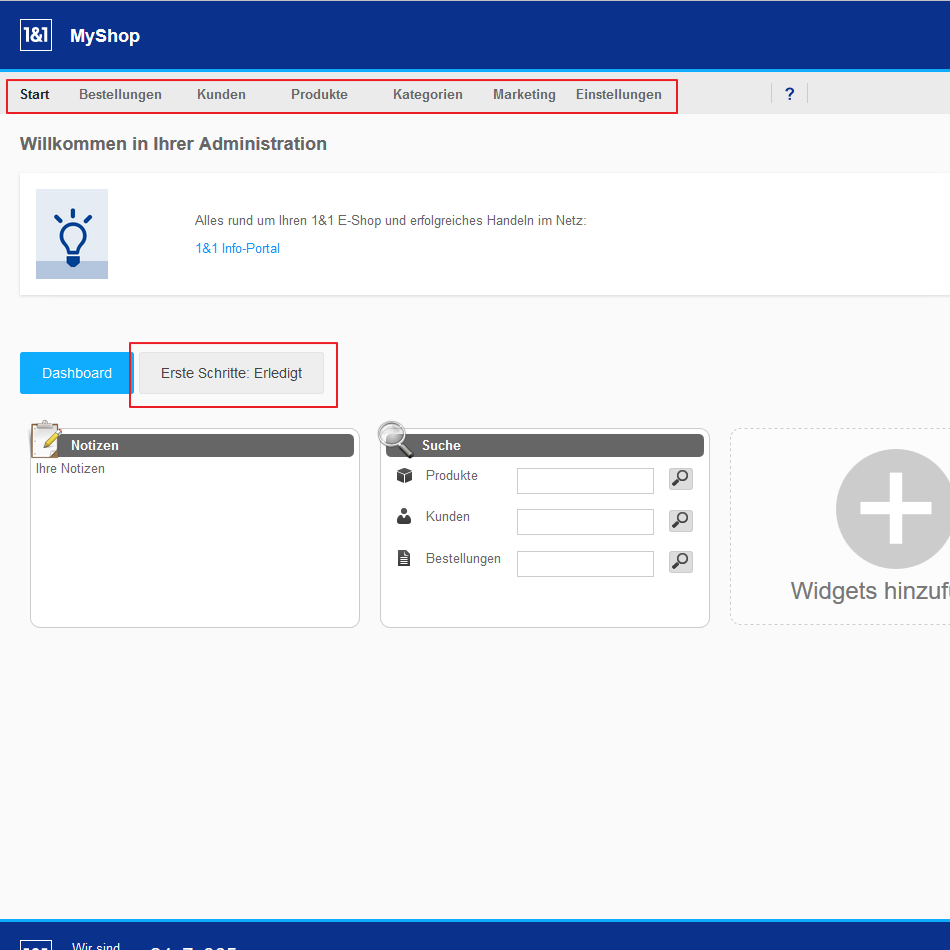Add a widget using the plus icon

point(895,509)
